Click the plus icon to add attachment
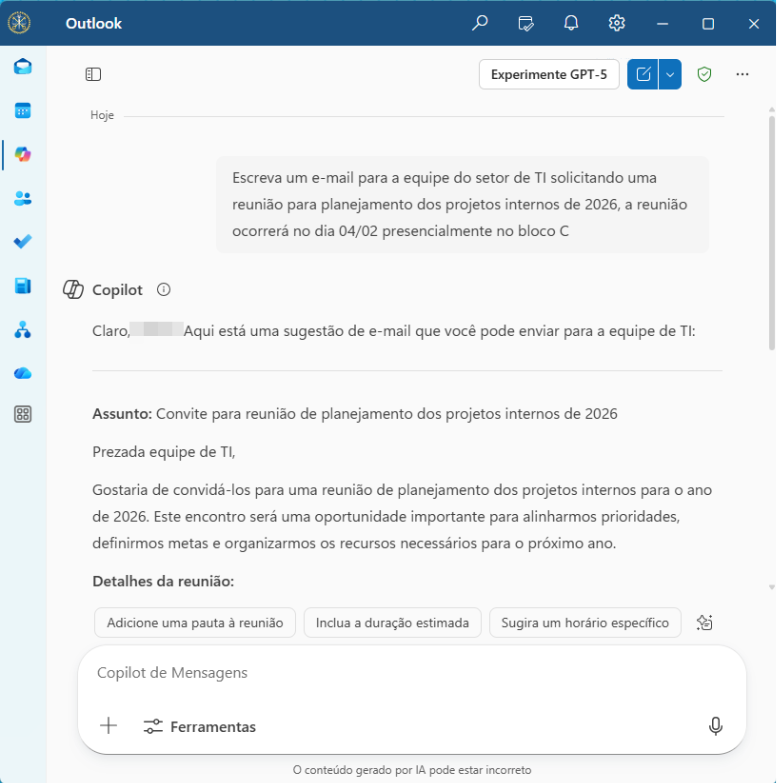 click(x=109, y=726)
